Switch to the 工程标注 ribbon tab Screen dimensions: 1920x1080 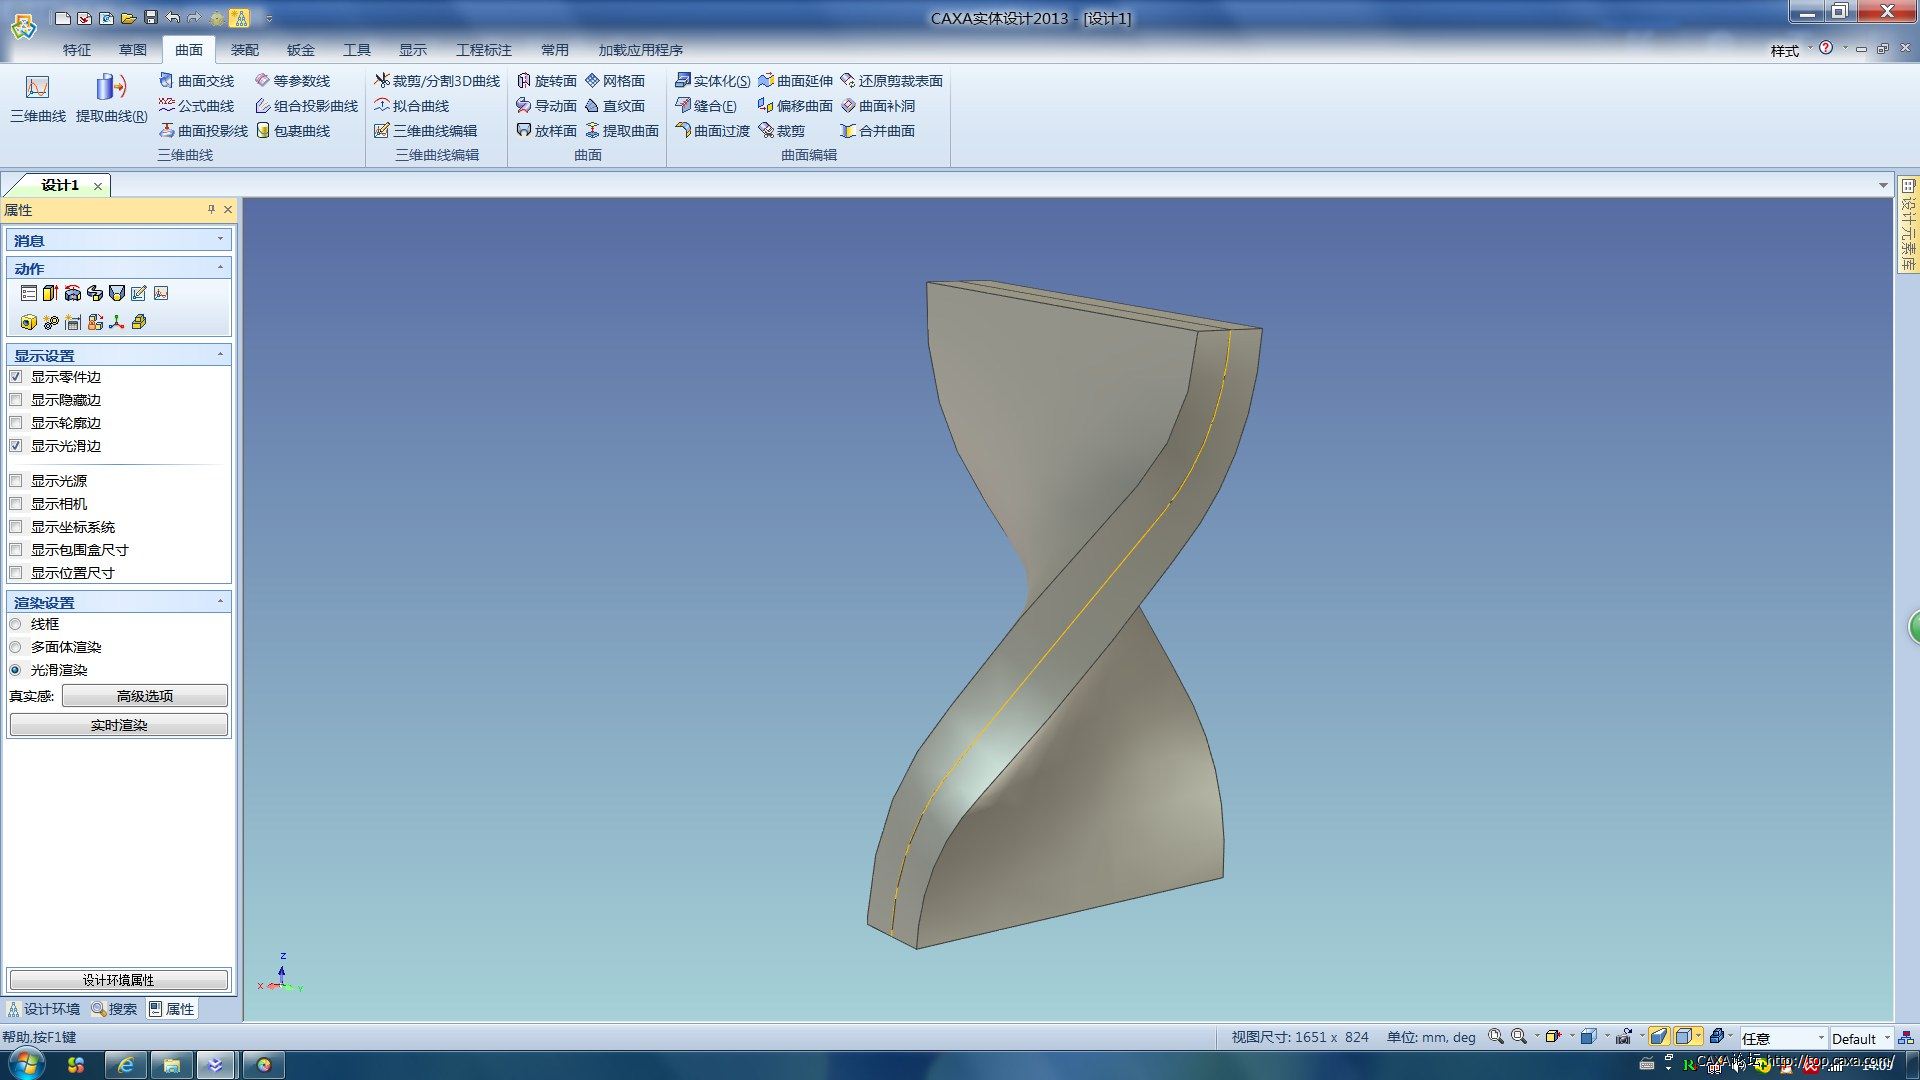(484, 50)
